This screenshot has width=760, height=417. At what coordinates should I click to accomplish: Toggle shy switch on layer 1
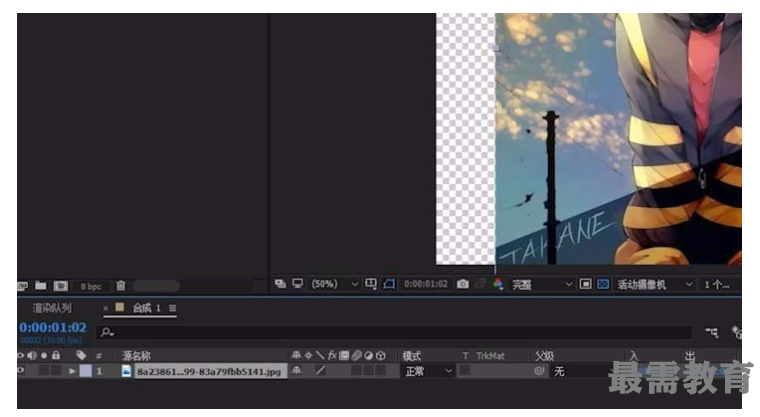[x=296, y=370]
